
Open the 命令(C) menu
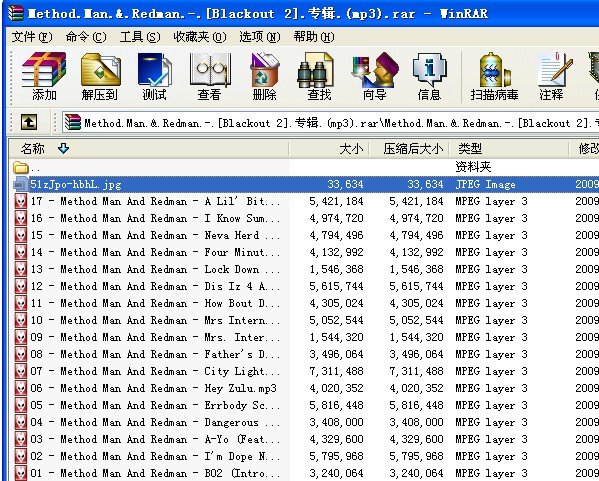coord(86,37)
